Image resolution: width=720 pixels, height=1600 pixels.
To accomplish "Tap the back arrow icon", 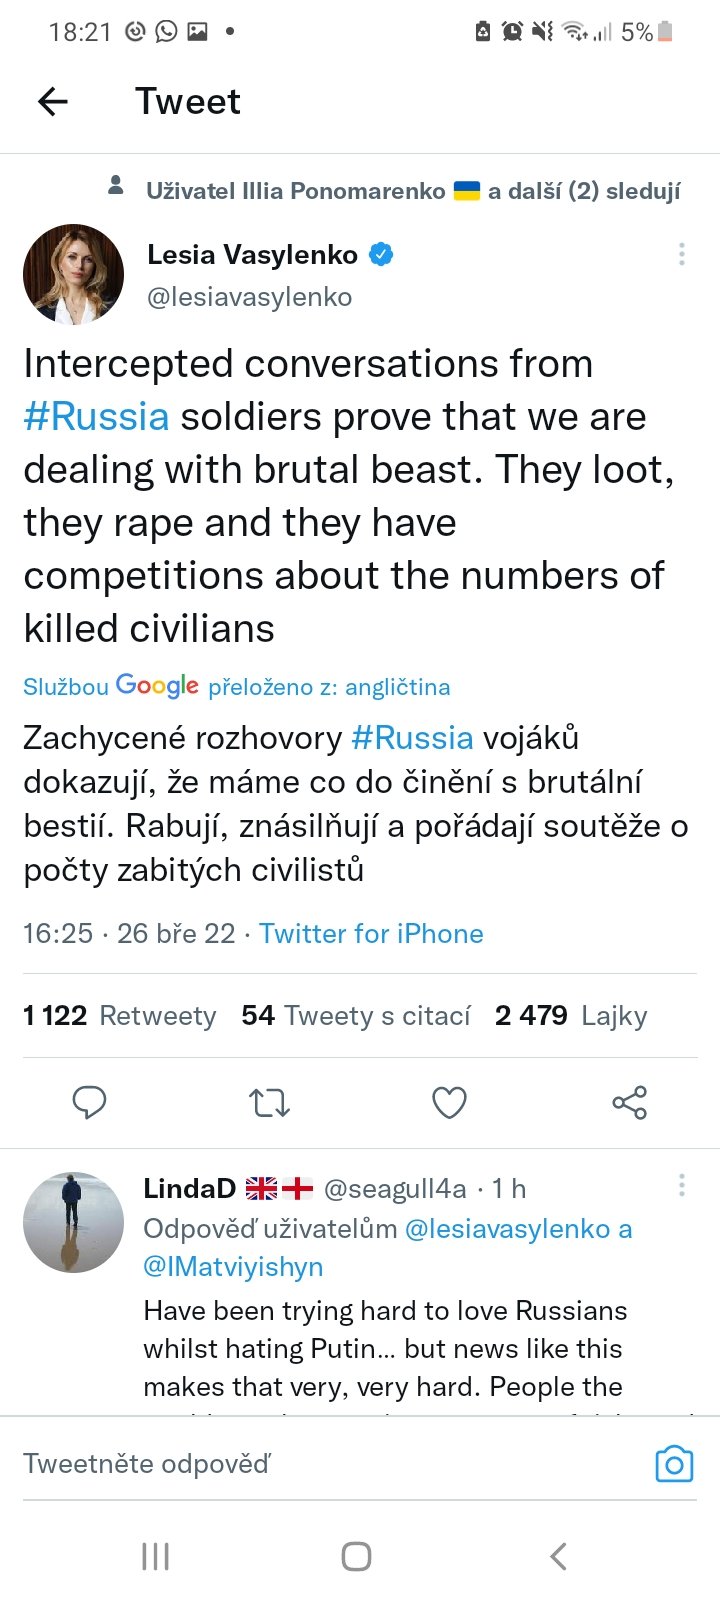I will coord(53,101).
